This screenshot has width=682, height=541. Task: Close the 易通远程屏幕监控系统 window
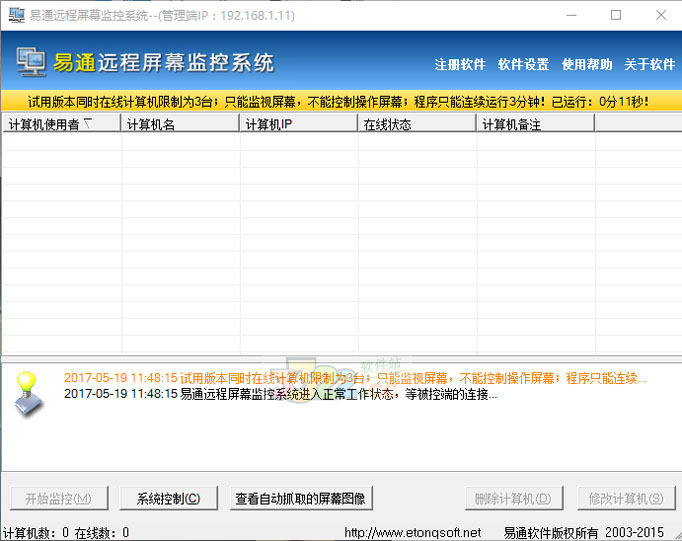pyautogui.click(x=661, y=15)
